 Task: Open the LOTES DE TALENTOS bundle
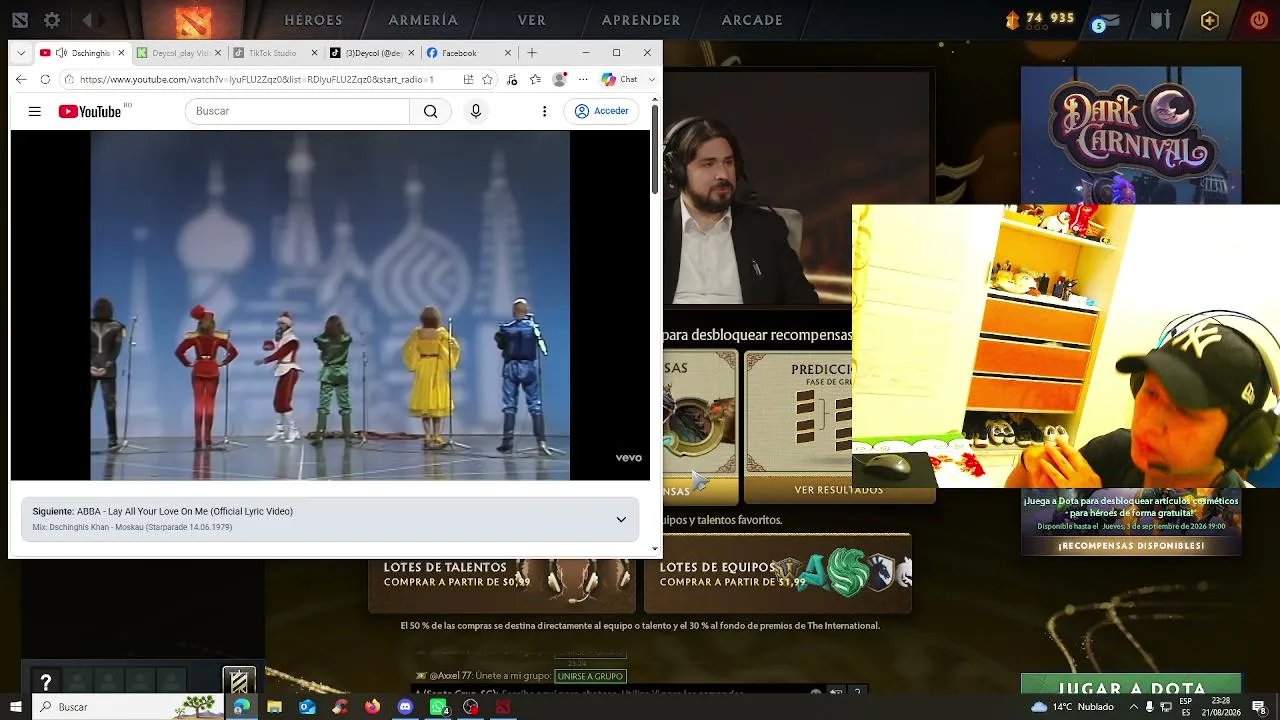coord(502,574)
